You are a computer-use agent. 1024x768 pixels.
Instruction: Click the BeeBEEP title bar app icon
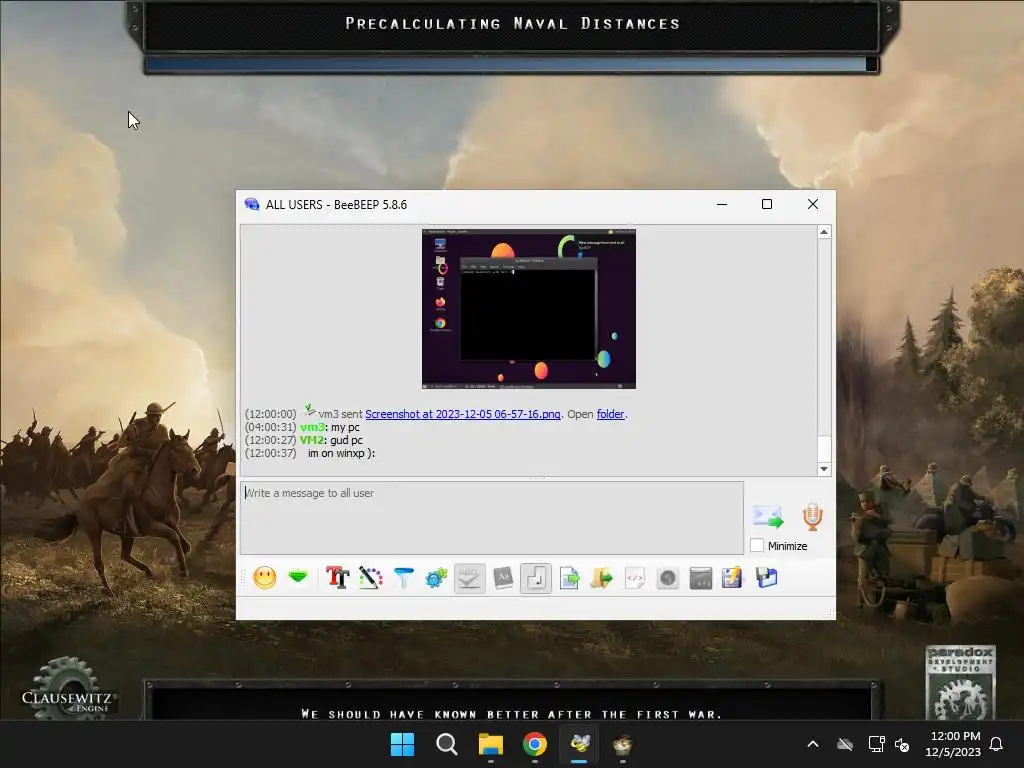(x=251, y=204)
